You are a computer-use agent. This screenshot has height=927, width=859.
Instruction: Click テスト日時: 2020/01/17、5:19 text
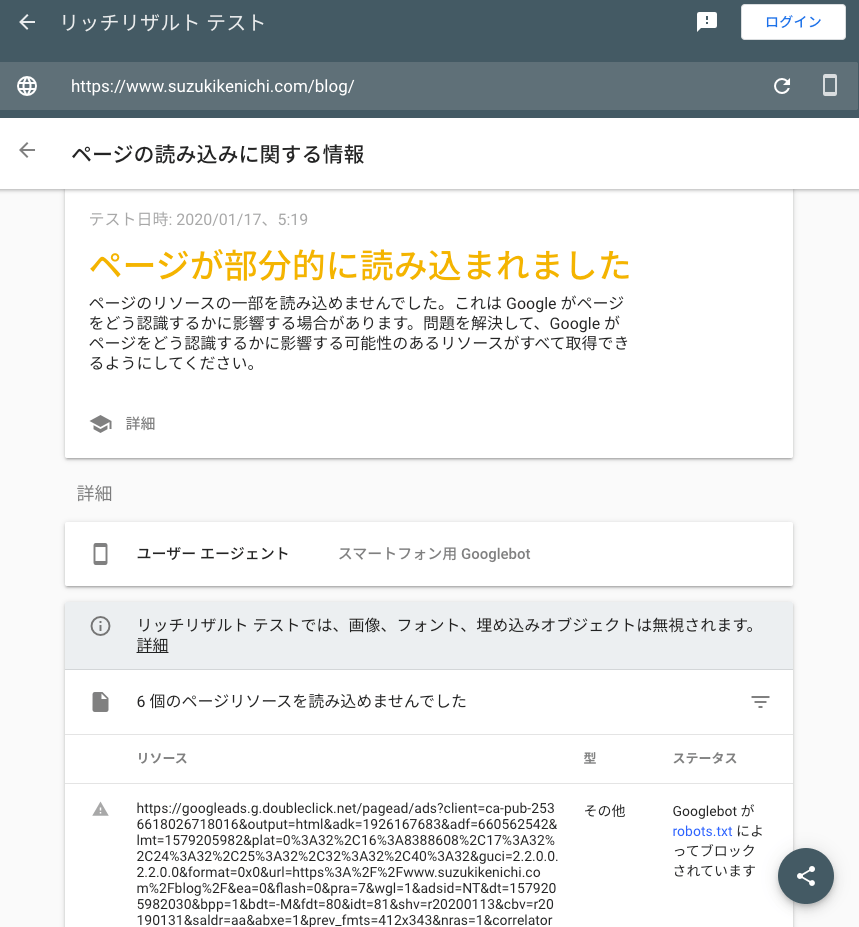tap(199, 219)
